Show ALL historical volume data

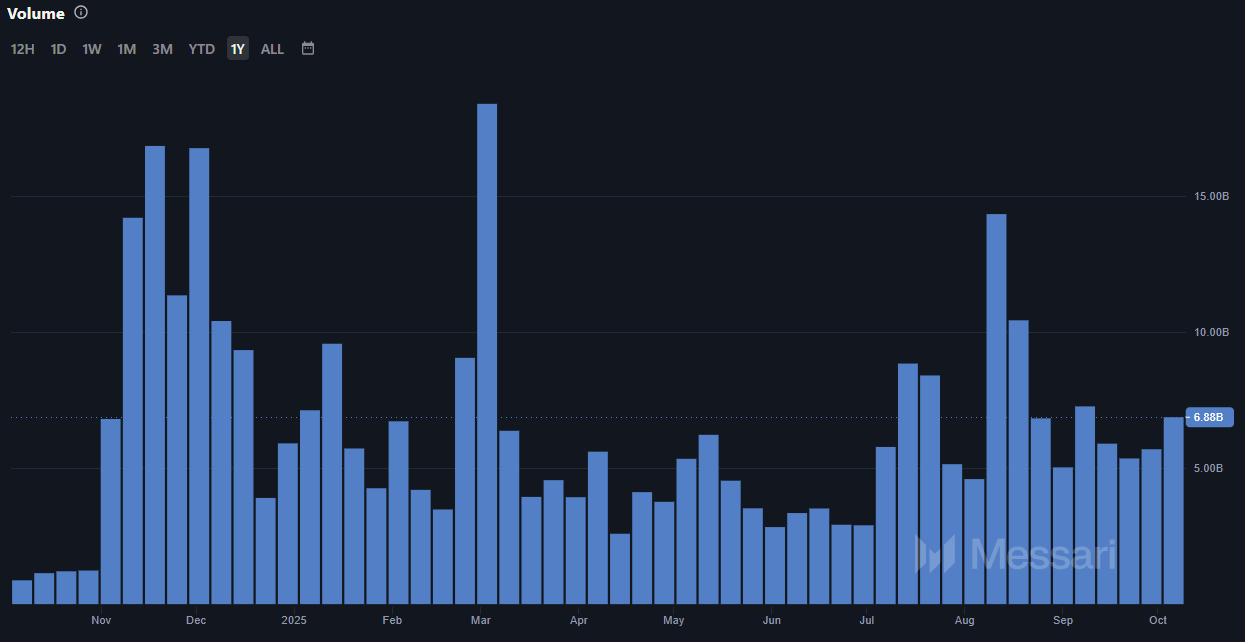[272, 49]
